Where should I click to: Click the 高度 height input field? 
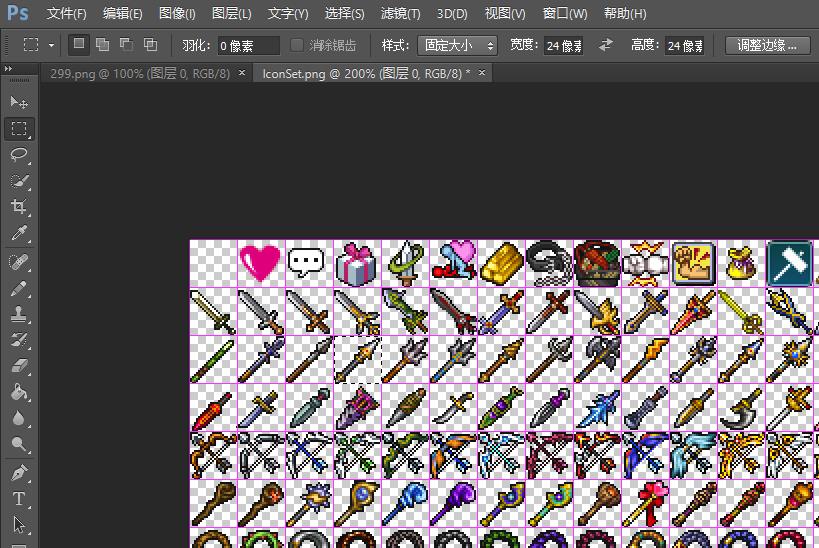(684, 46)
